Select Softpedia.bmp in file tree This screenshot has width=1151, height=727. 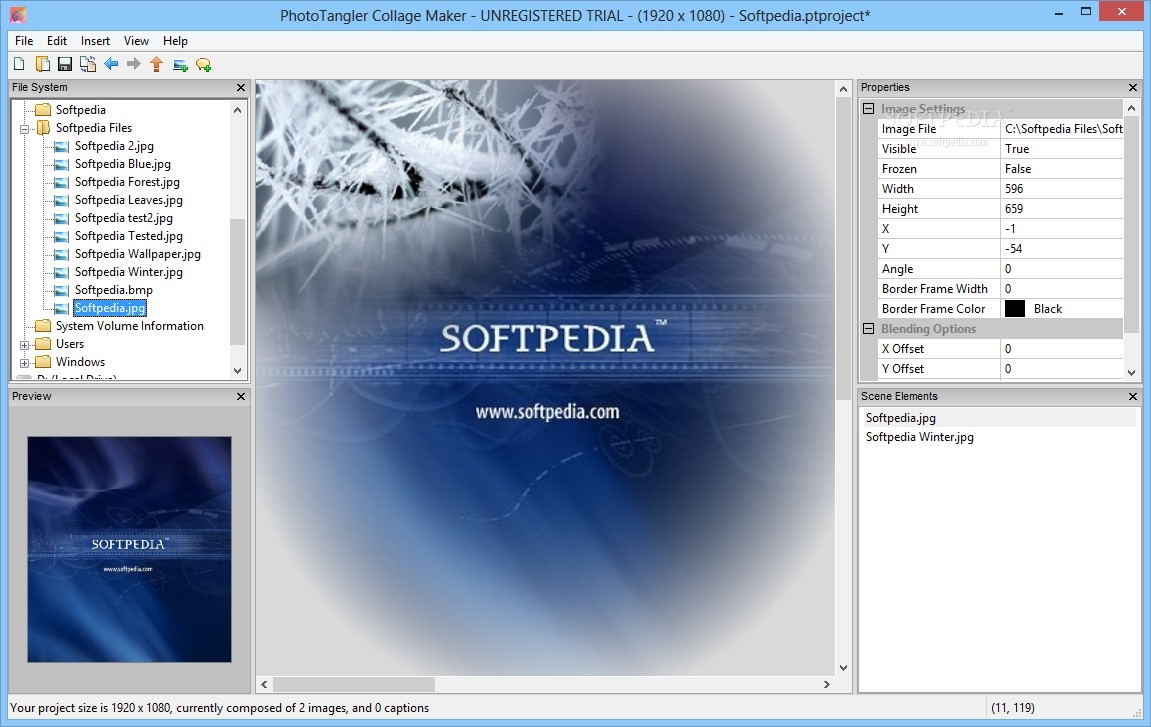click(x=114, y=290)
